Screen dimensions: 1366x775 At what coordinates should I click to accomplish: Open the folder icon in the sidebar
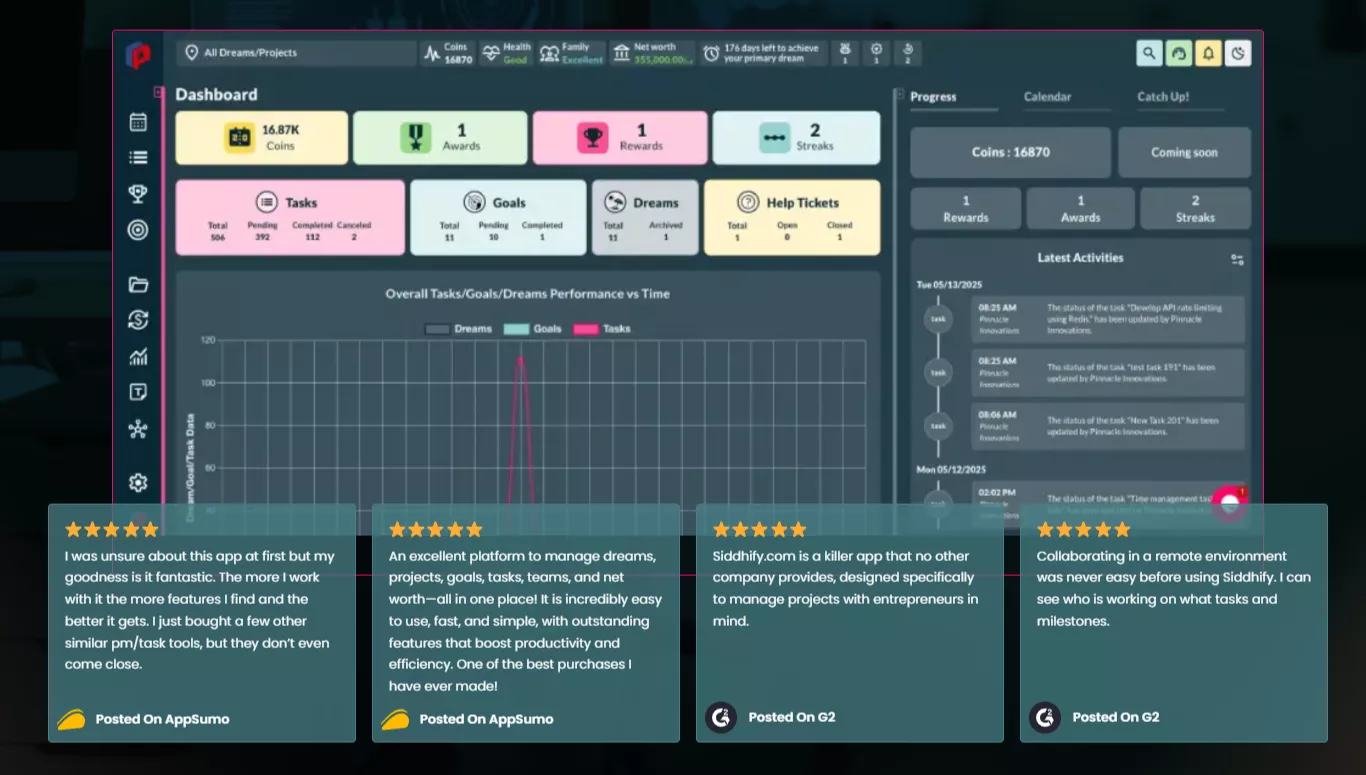pyautogui.click(x=138, y=285)
